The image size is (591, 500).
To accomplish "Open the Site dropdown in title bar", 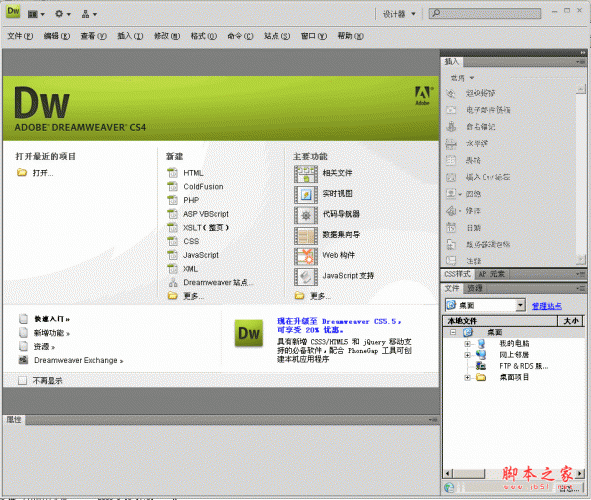I will pyautogui.click(x=89, y=14).
